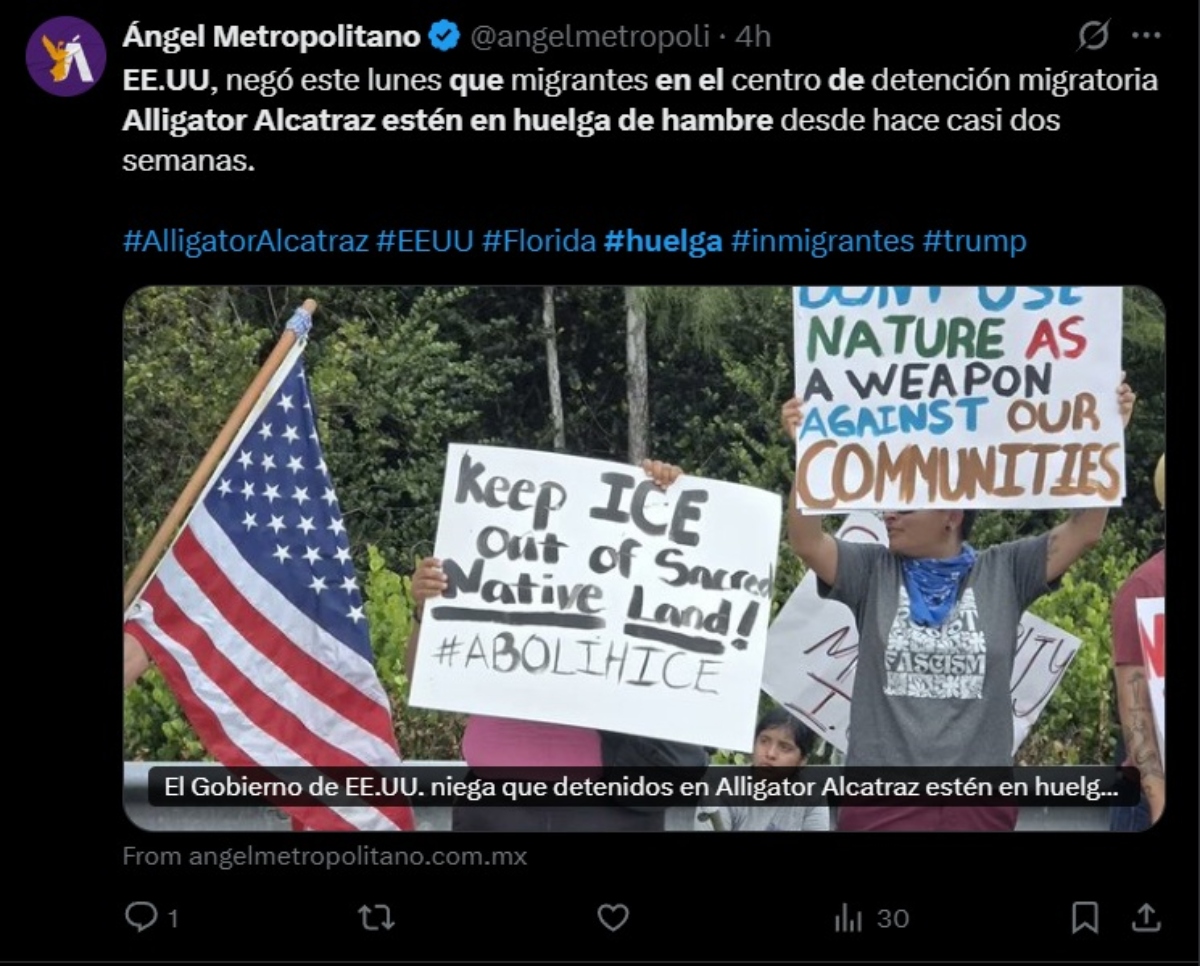Screen dimensions: 1200x966
Task: Open the #inmigrantes hashtag
Action: coord(822,242)
